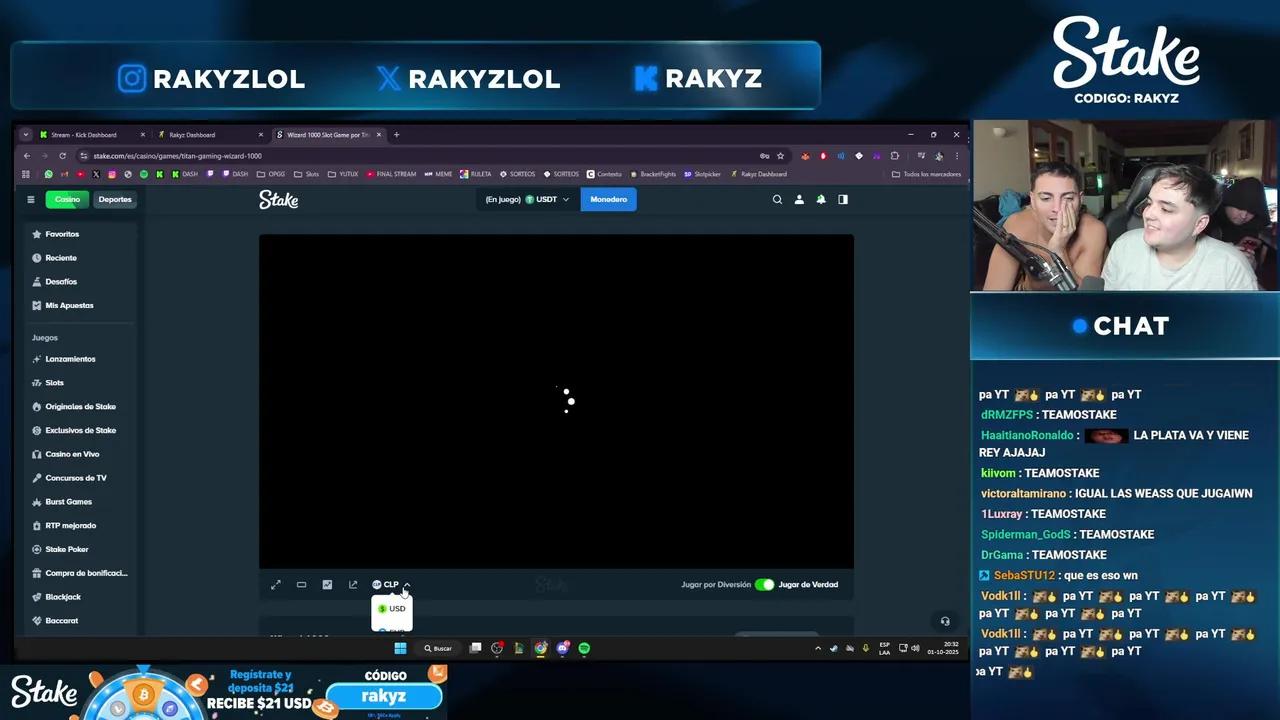This screenshot has width=1280, height=720.
Task: Show hidden system tray icons chevron
Action: click(x=818, y=648)
